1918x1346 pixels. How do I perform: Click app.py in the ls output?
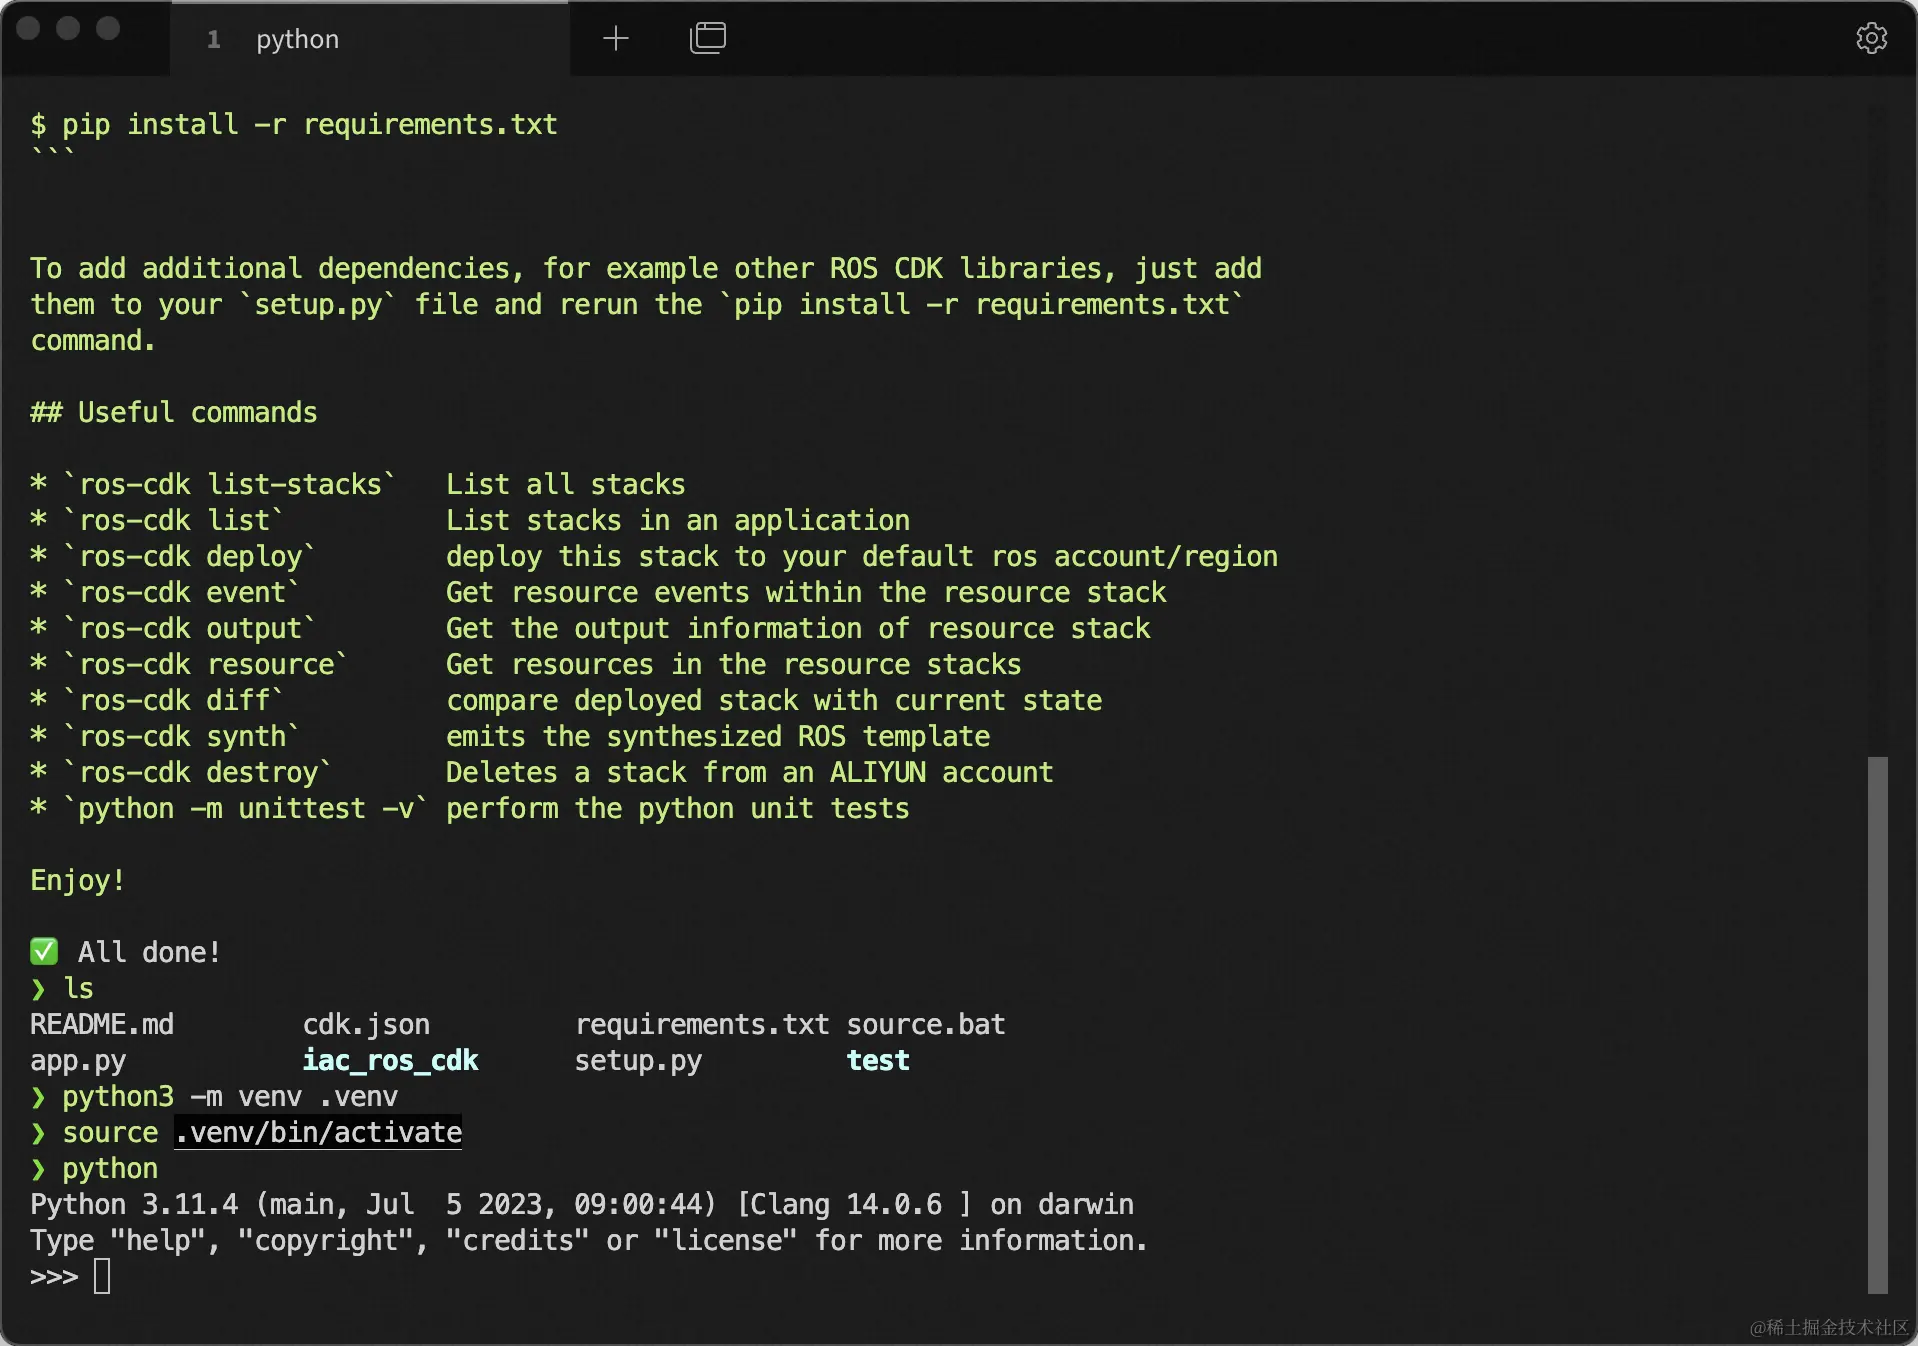click(78, 1061)
